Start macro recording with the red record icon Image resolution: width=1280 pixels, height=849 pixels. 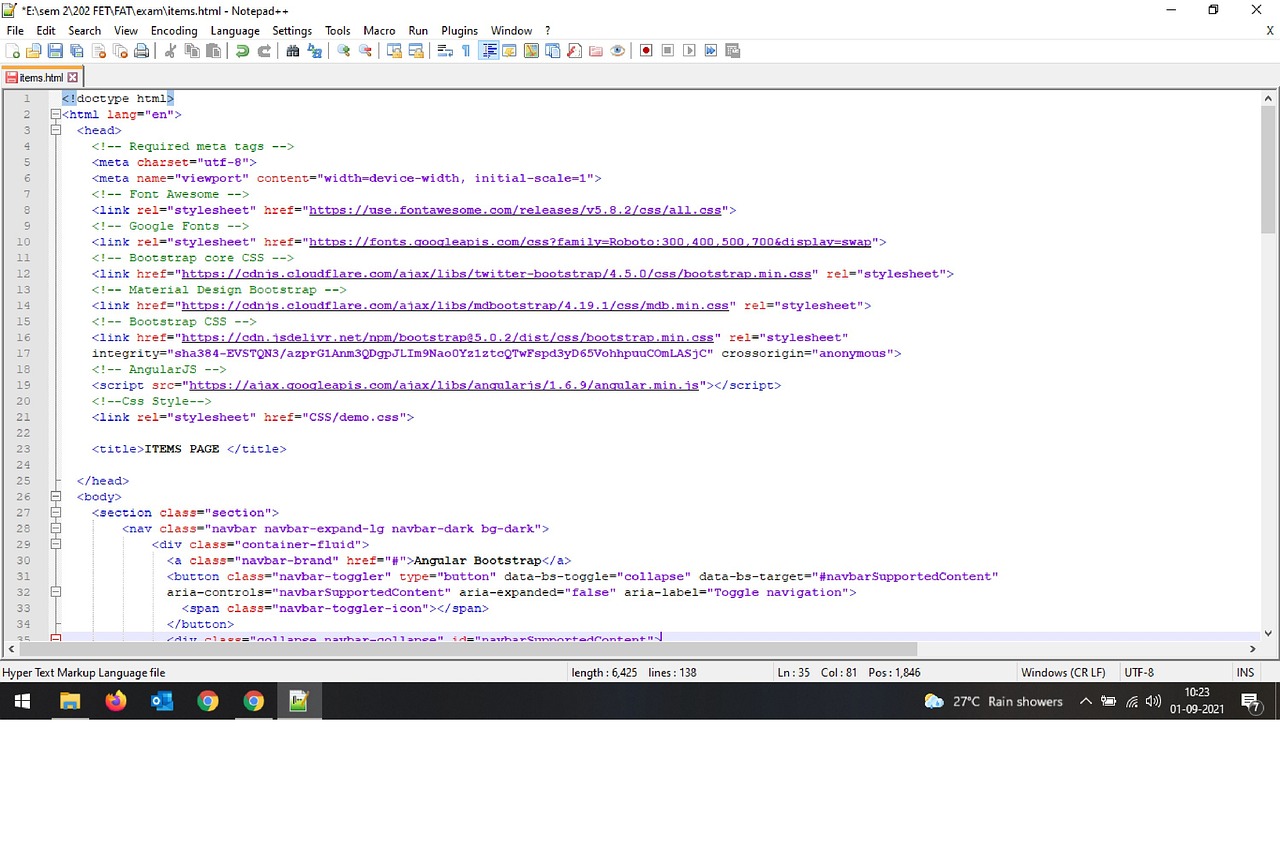pyautogui.click(x=646, y=51)
